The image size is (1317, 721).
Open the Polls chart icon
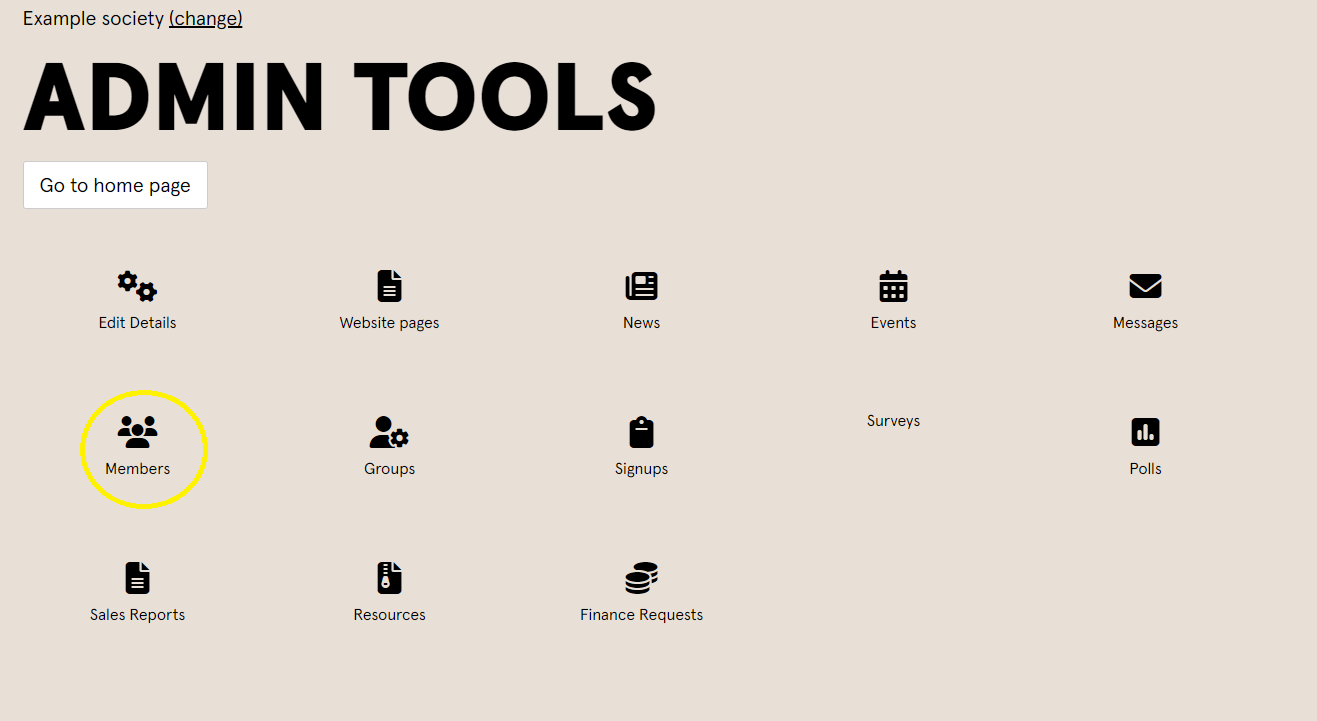pos(1145,432)
